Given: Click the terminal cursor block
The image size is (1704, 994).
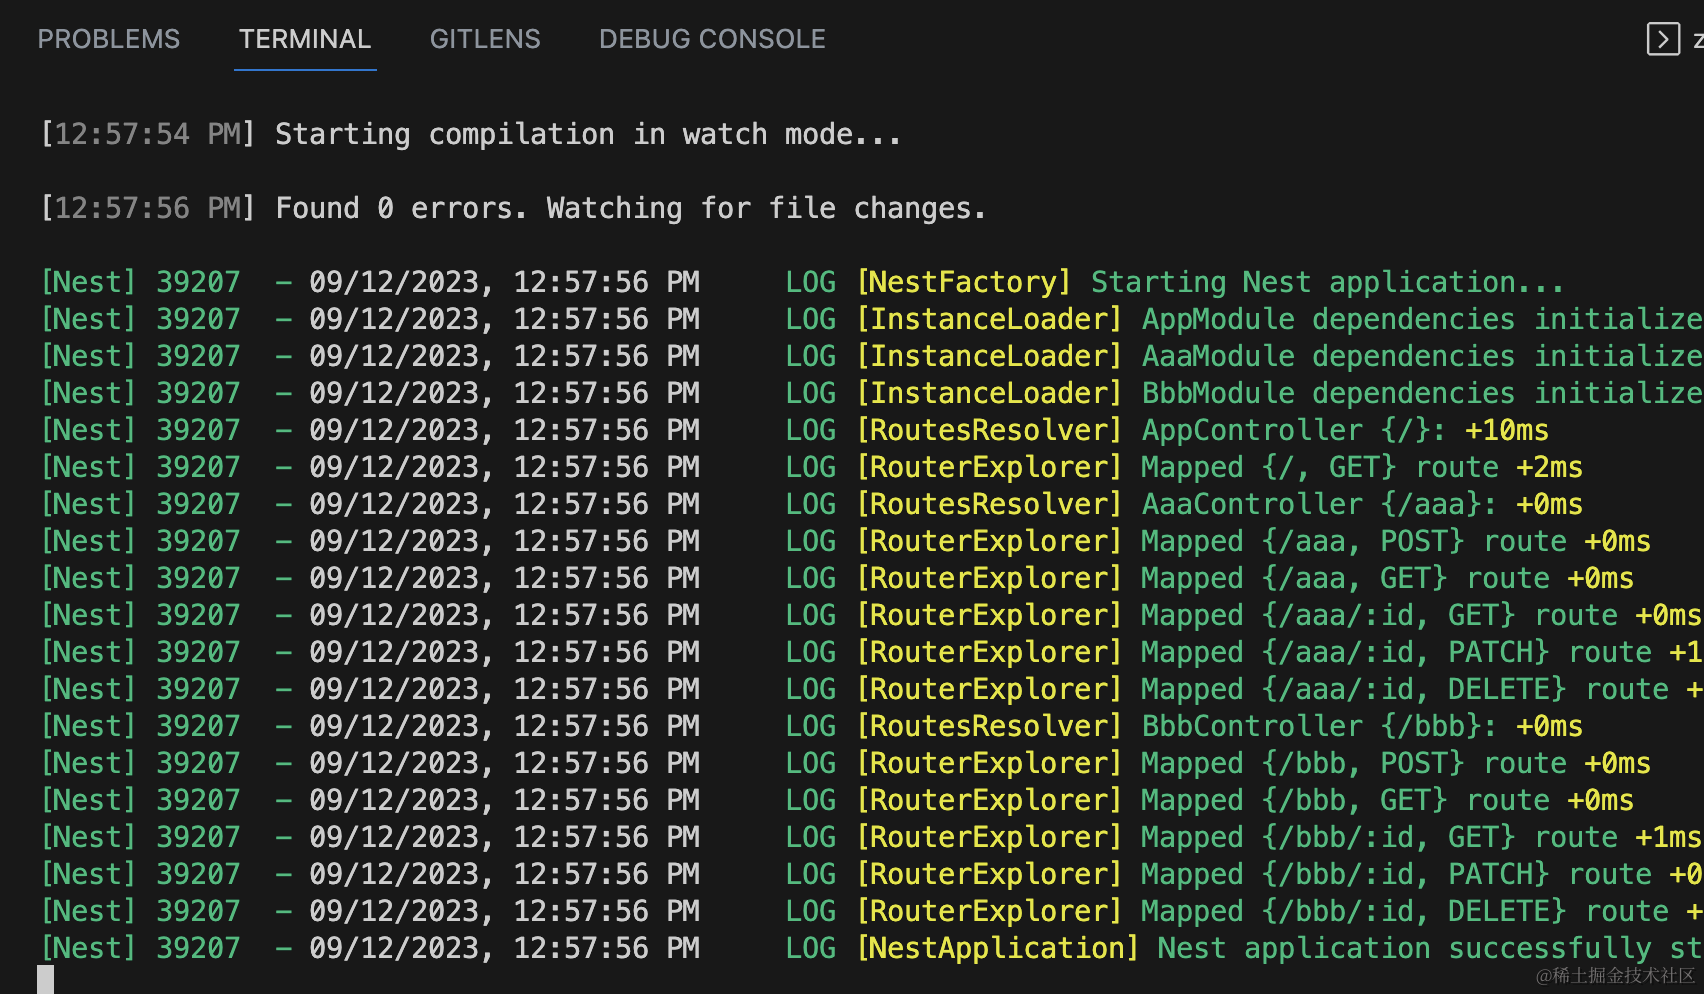Looking at the screenshot, I should click(46, 979).
